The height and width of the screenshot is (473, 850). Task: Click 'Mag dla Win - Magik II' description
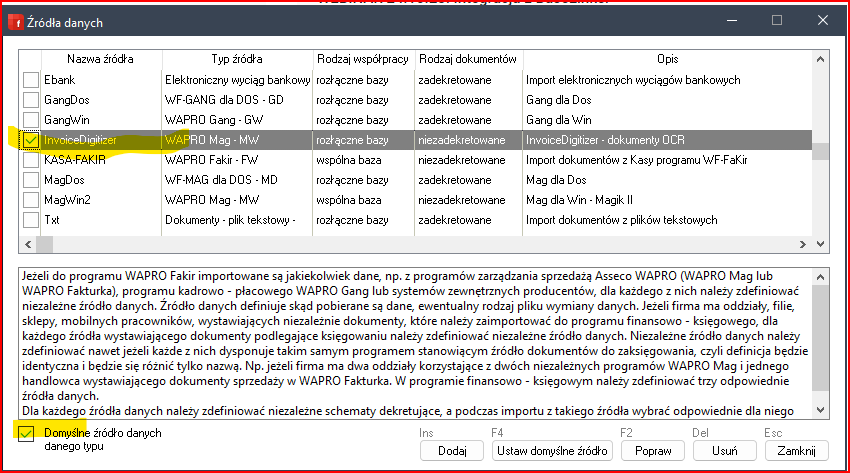point(579,200)
